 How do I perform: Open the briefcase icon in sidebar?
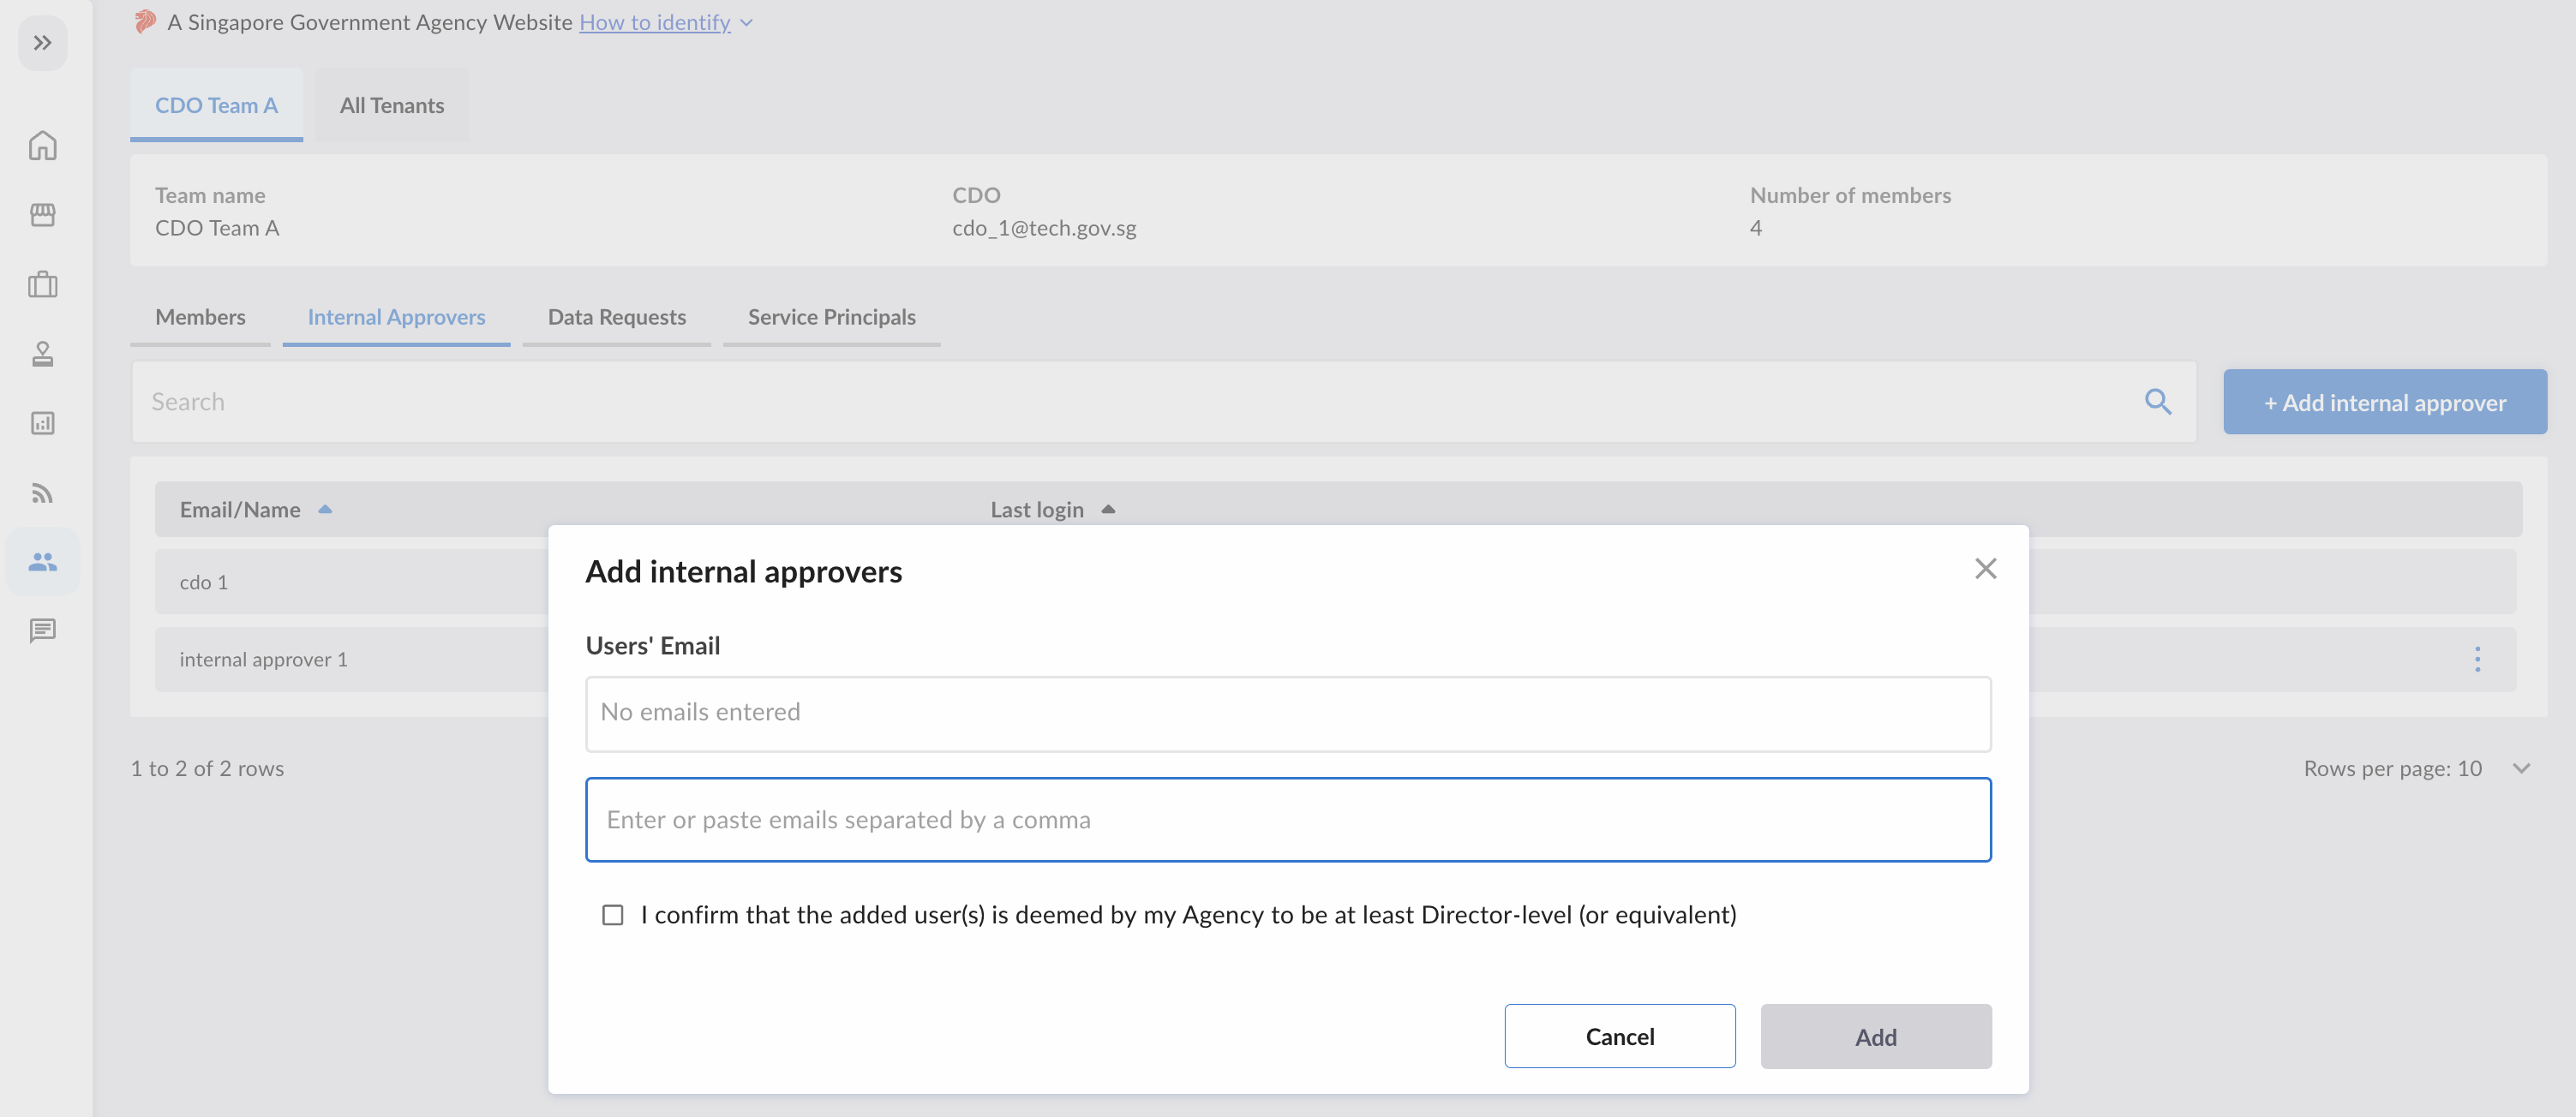[42, 284]
